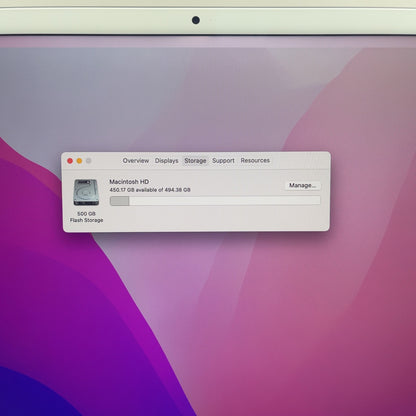Select the Storage tab

(195, 161)
